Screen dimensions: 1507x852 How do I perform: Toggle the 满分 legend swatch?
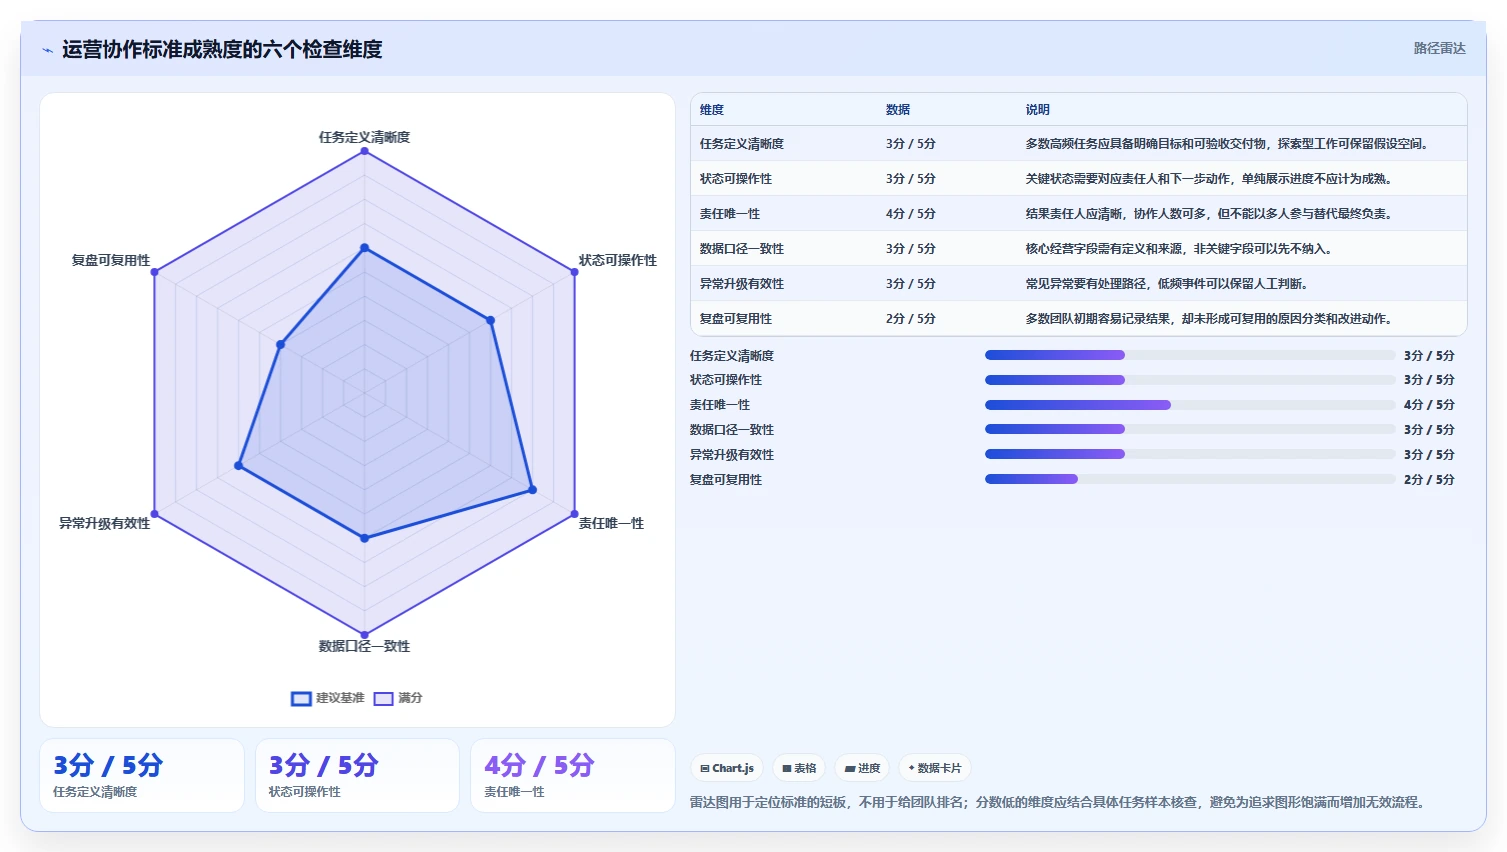384,698
